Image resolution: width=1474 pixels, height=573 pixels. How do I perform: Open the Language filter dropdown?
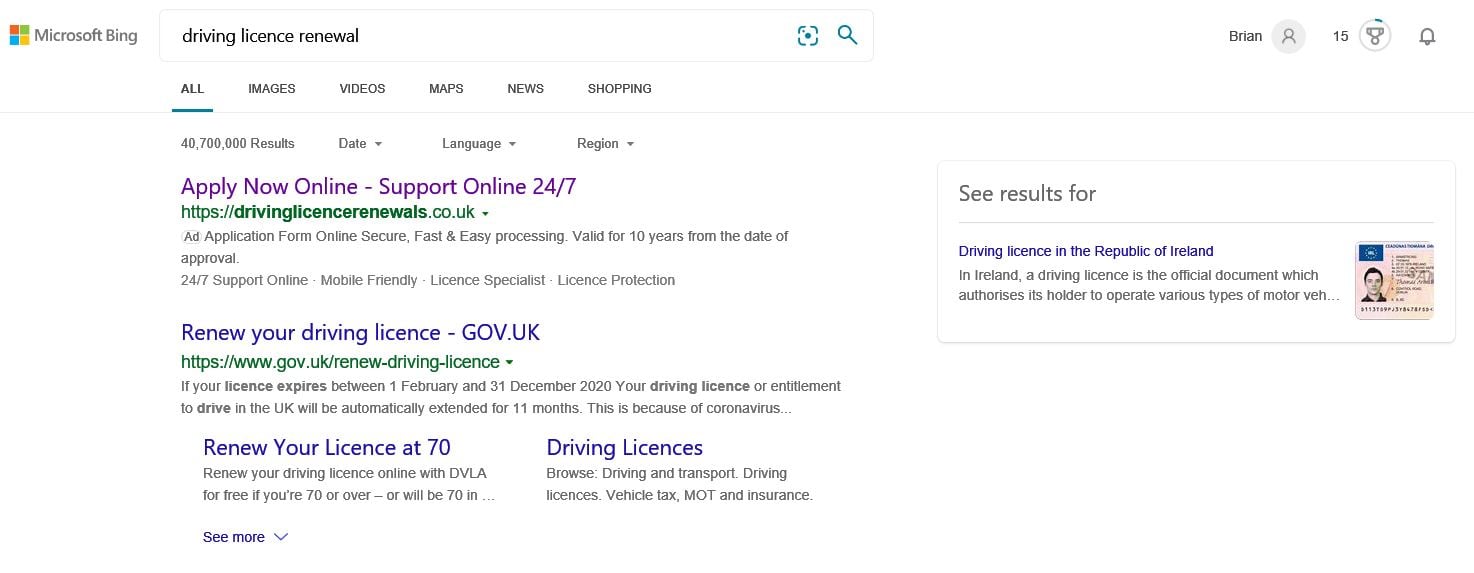pyautogui.click(x=479, y=144)
